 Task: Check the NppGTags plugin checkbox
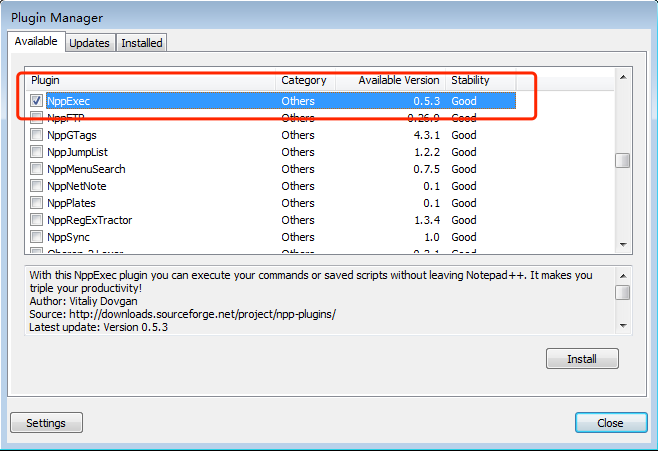[37, 135]
